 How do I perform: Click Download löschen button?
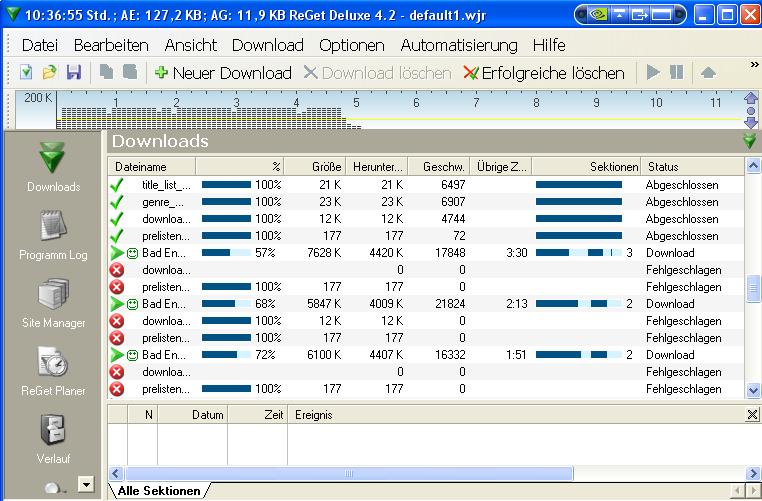tap(378, 73)
